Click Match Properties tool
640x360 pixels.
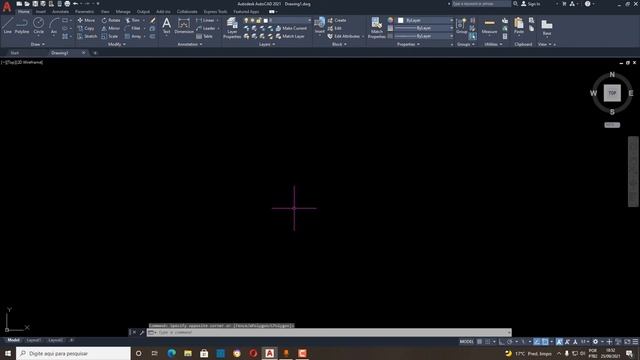[x=376, y=28]
